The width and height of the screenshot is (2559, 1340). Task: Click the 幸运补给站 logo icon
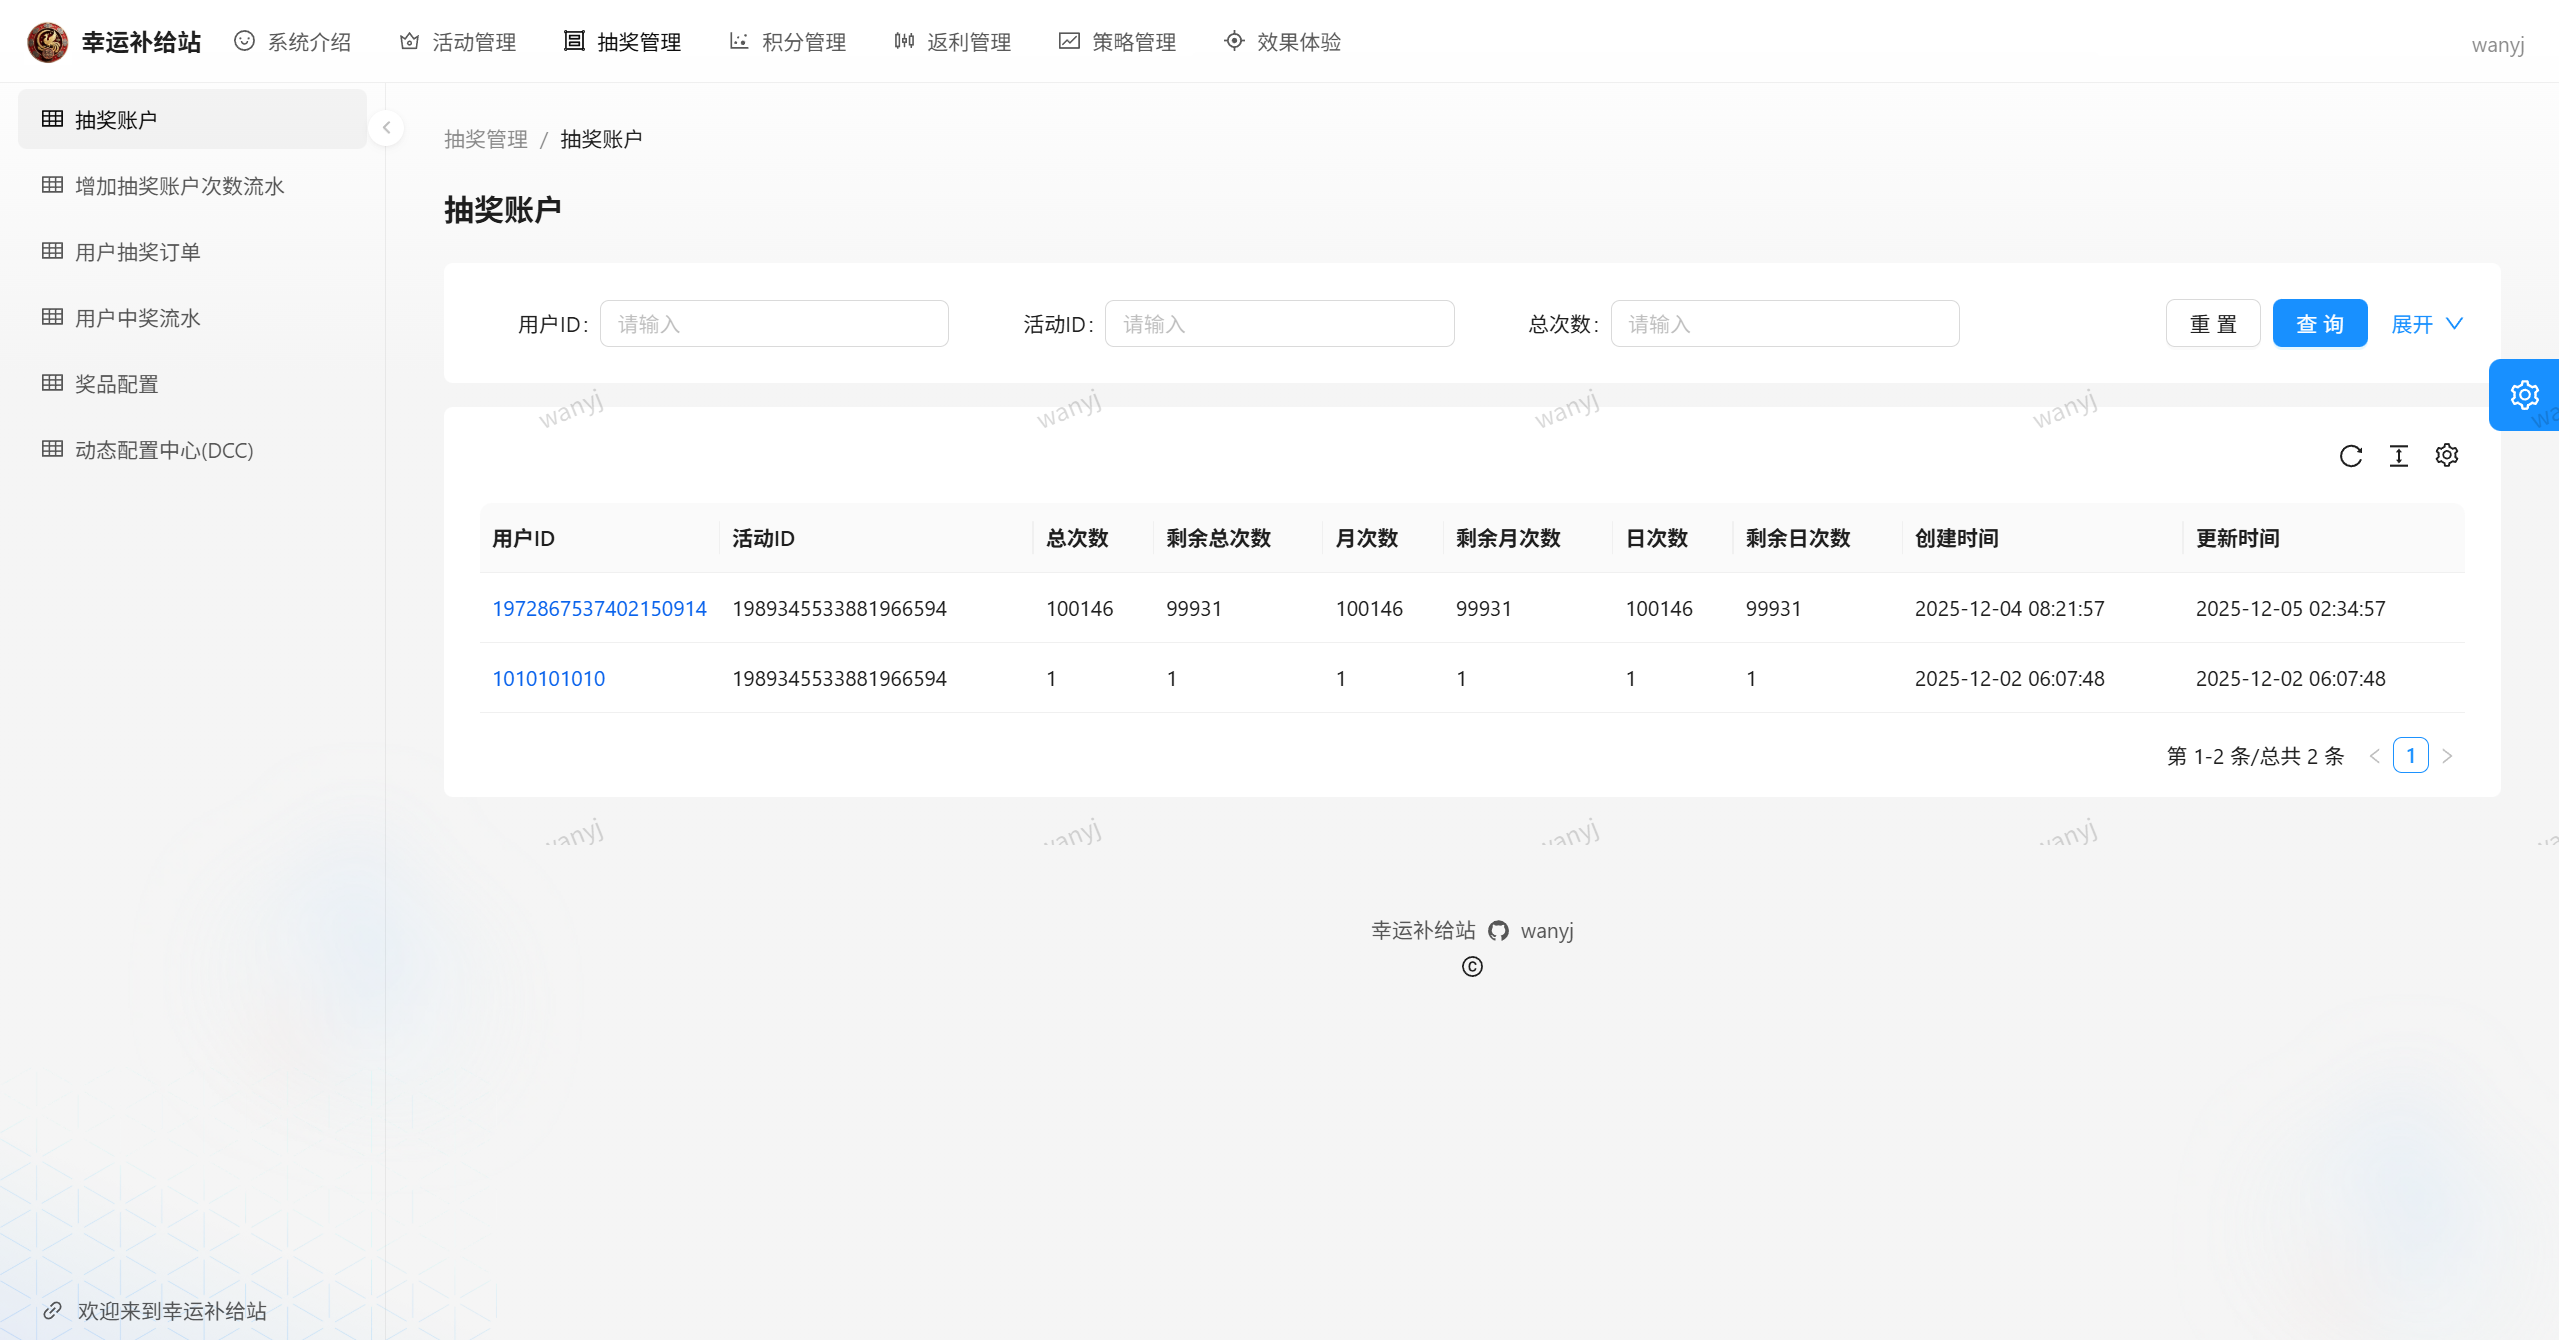pos(47,42)
